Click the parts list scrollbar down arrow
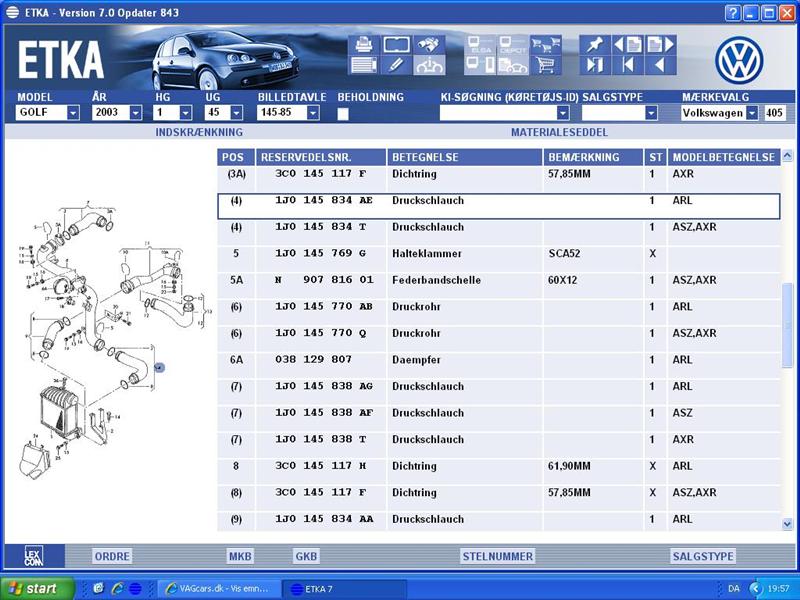Viewport: 800px width, 600px height. point(787,523)
